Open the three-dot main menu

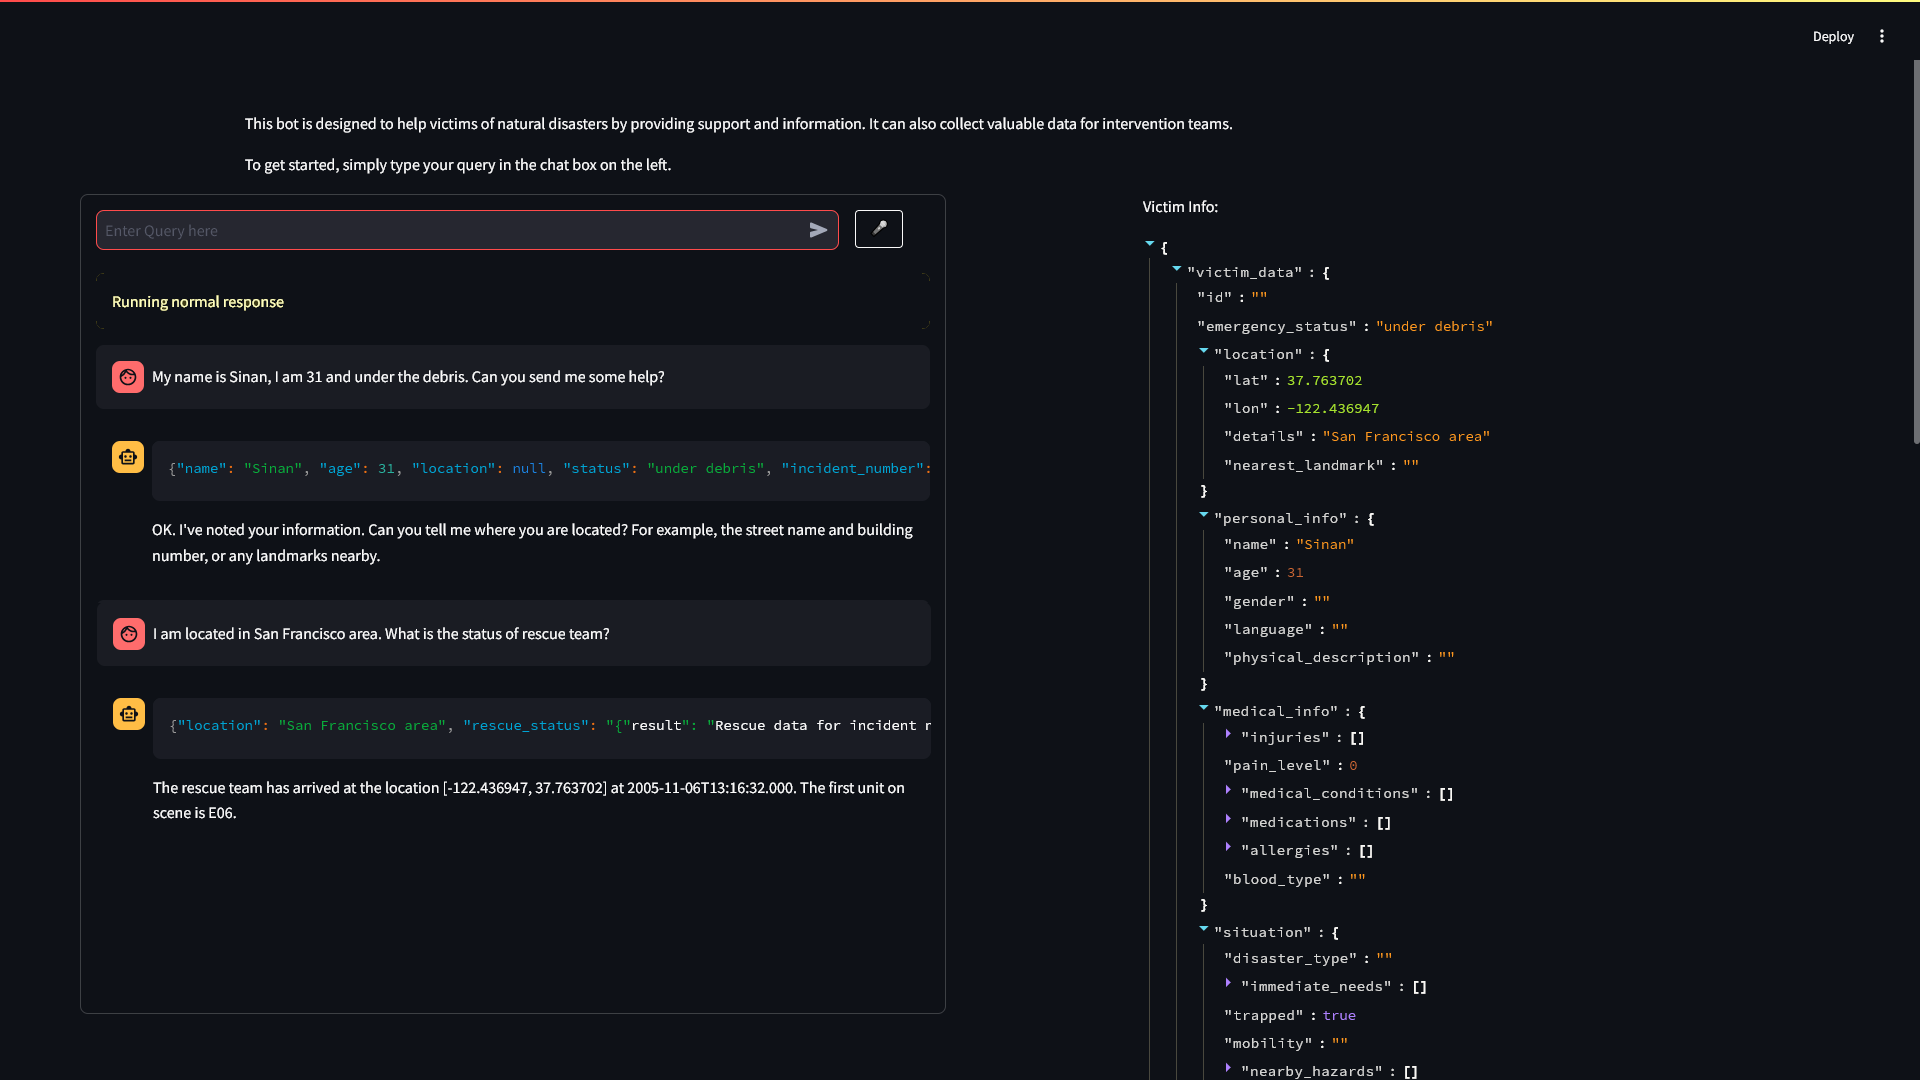pos(1881,37)
